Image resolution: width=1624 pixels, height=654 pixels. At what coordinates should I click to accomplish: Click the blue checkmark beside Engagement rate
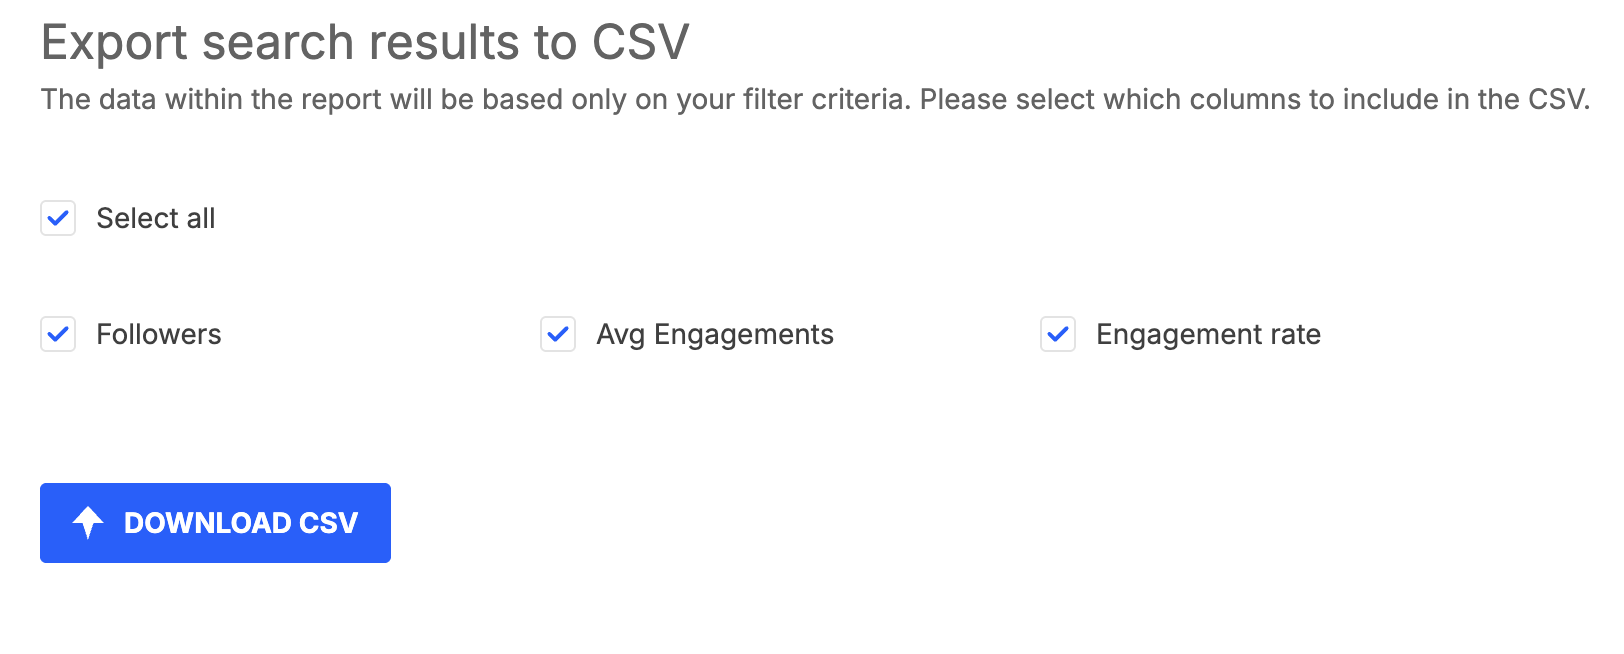[x=1058, y=334]
